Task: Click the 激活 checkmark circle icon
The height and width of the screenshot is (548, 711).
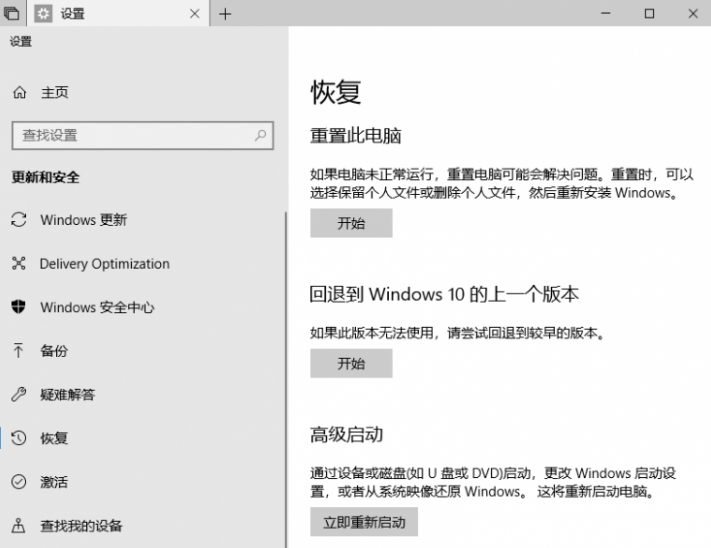Action: tap(18, 482)
